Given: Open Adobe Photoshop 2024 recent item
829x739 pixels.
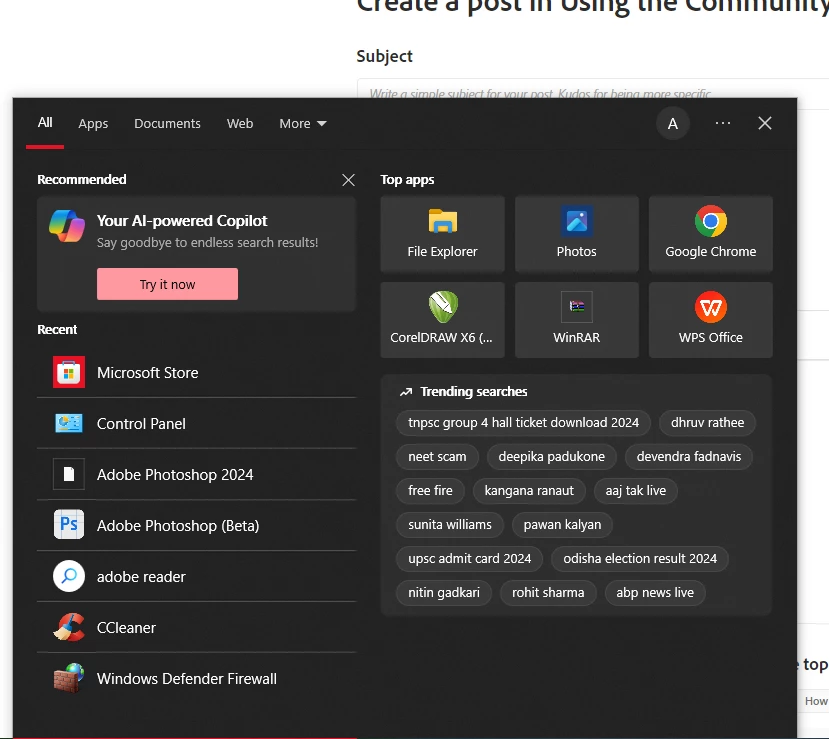Looking at the screenshot, I should pos(197,475).
